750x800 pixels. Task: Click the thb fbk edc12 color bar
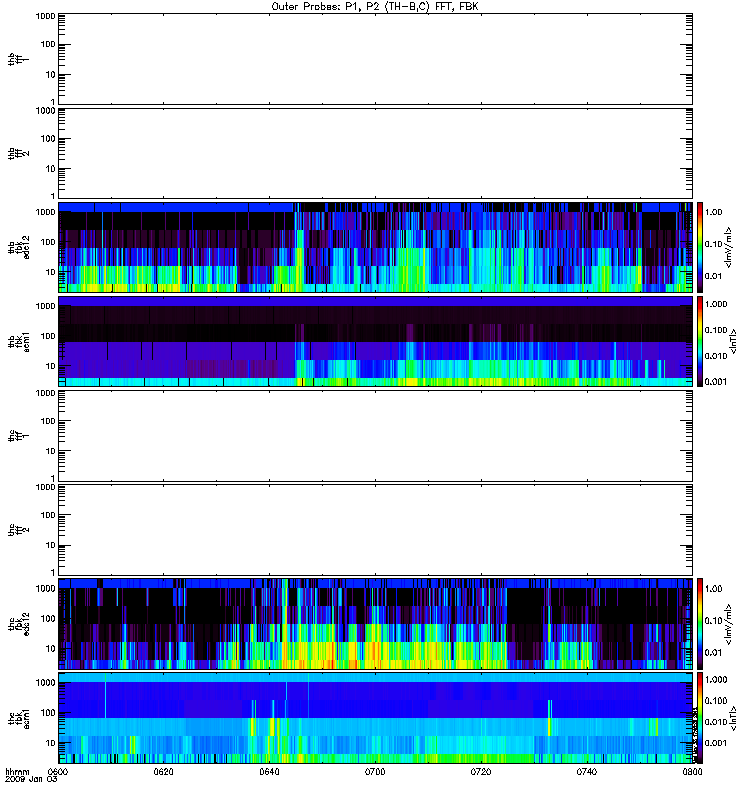[699, 247]
